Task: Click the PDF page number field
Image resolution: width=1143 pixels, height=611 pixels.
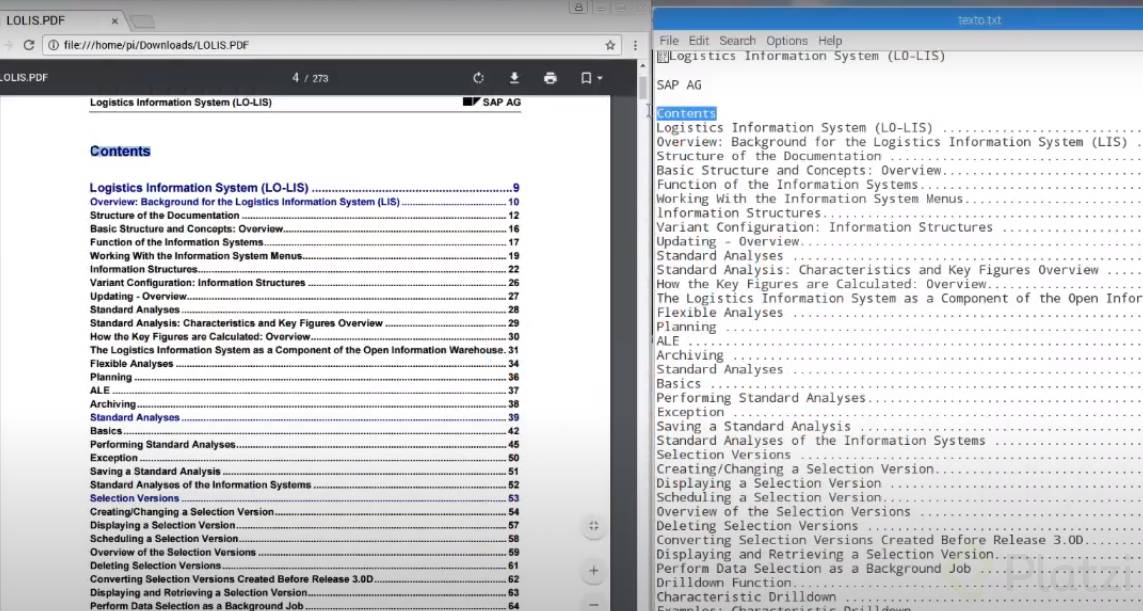Action: tap(295, 78)
